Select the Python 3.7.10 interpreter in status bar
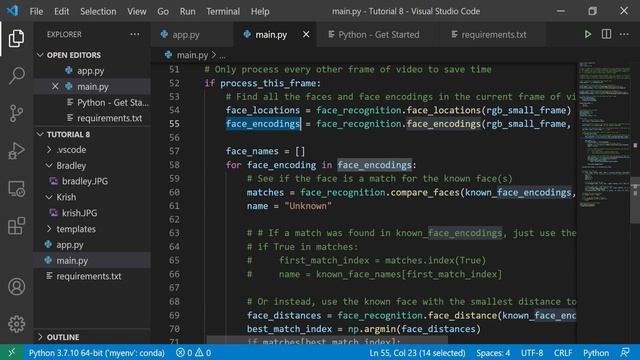The width and height of the screenshot is (640, 360). coord(97,353)
